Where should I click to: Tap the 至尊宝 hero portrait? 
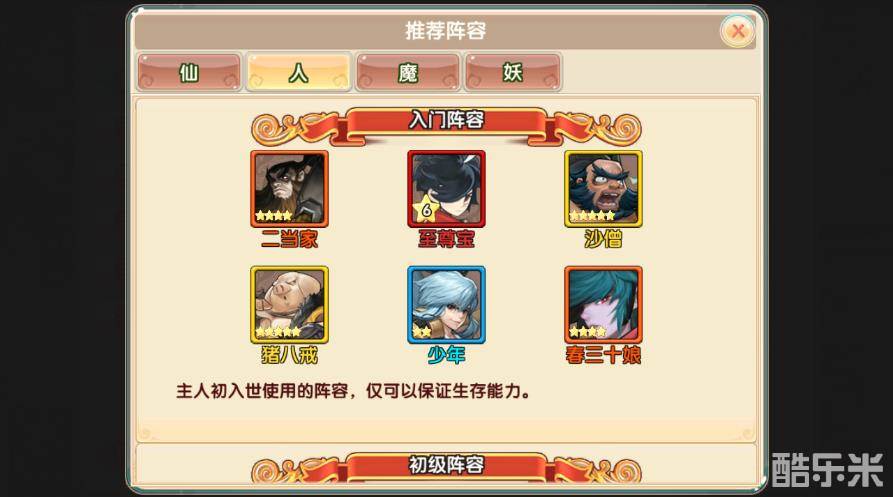(446, 189)
